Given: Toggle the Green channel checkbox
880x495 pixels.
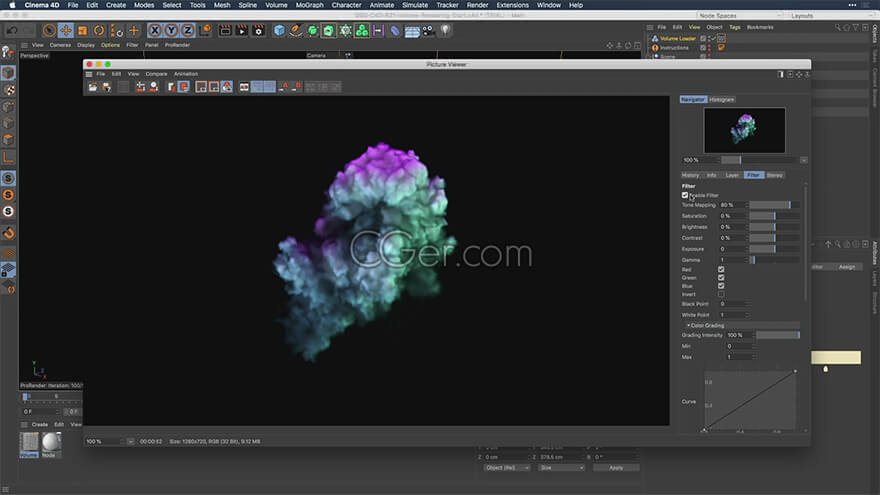Looking at the screenshot, I should click(x=721, y=278).
